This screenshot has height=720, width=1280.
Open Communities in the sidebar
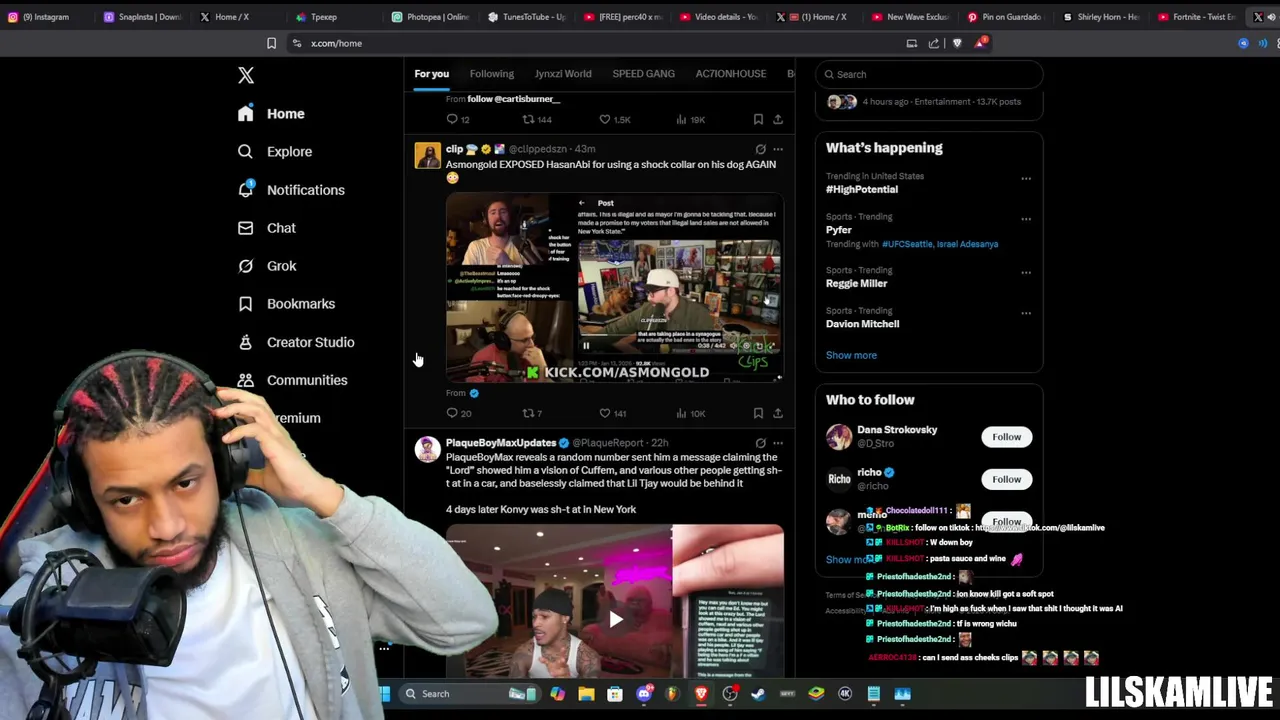pos(292,380)
